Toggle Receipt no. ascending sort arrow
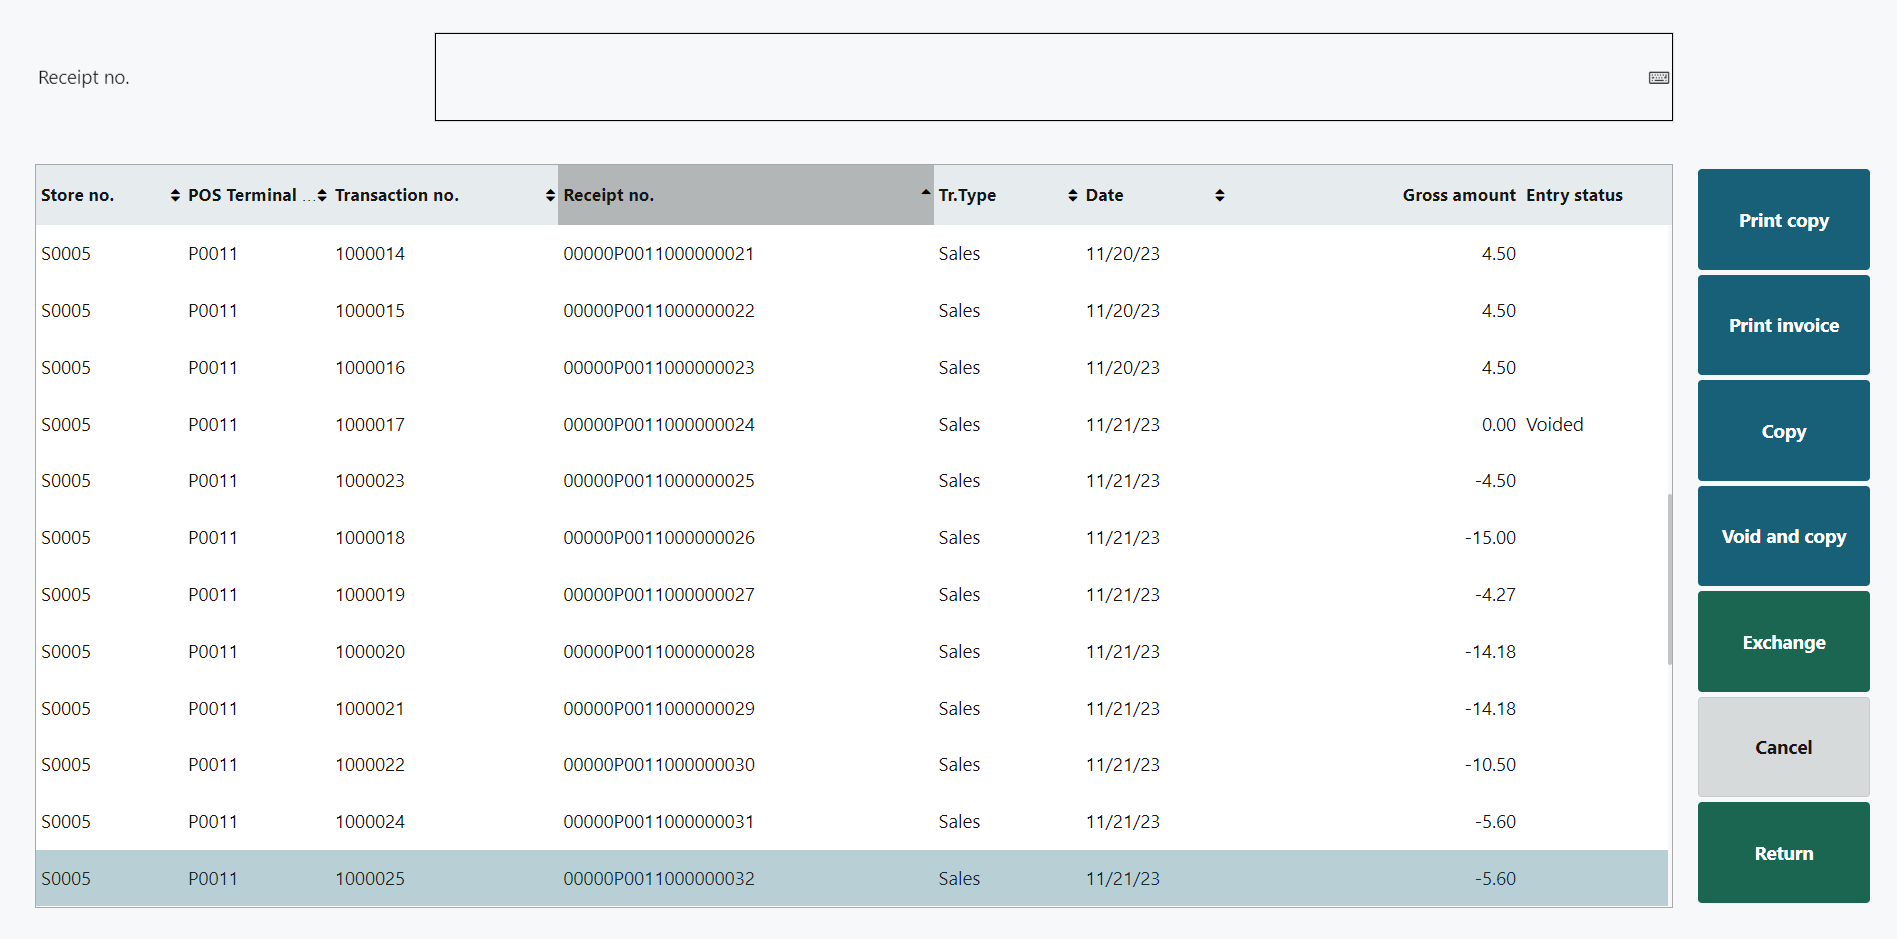This screenshot has height=939, width=1897. 925,192
